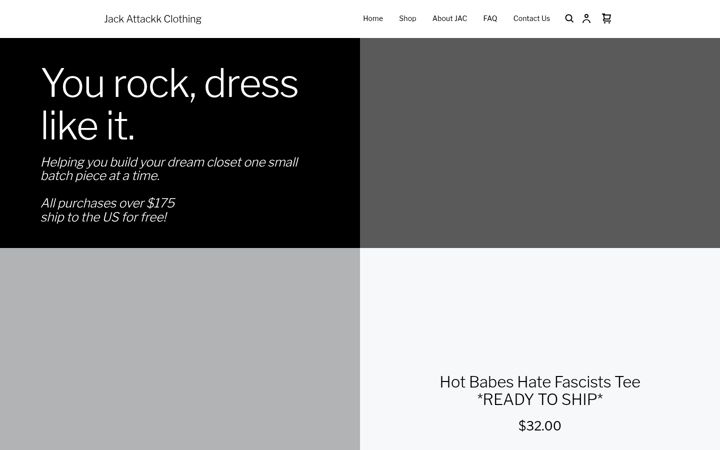Click the 'All purchases over $175' free shipping note
The image size is (720, 450).
coord(108,210)
